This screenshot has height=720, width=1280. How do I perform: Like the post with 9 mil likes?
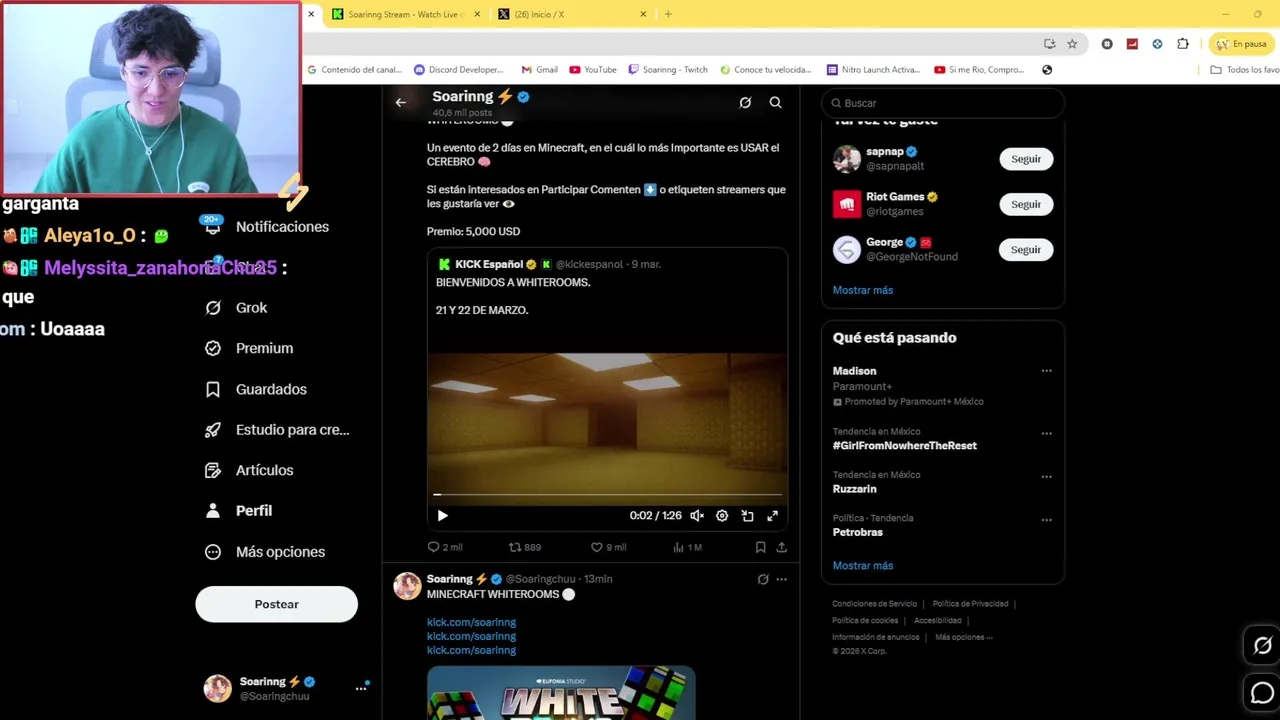pyautogui.click(x=608, y=547)
